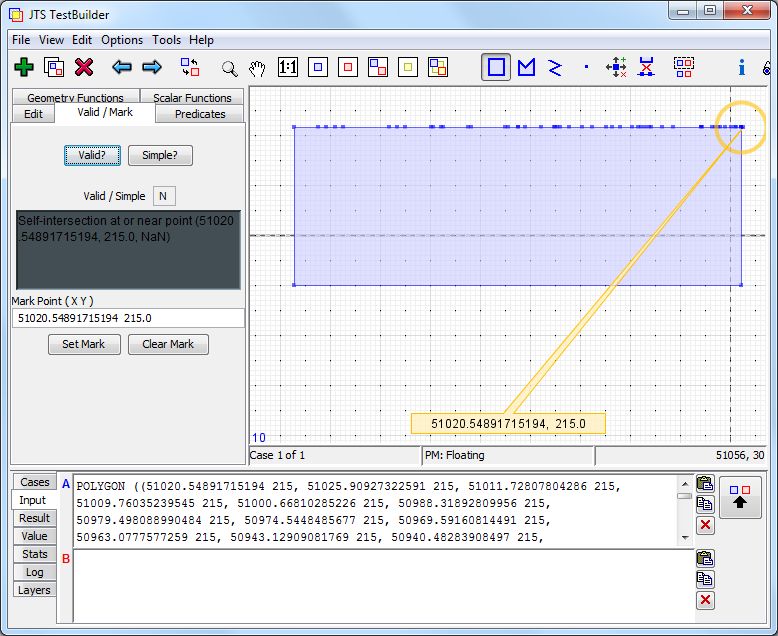The width and height of the screenshot is (778, 636).
Task: Click the self-intersection error message box
Action: click(x=129, y=250)
